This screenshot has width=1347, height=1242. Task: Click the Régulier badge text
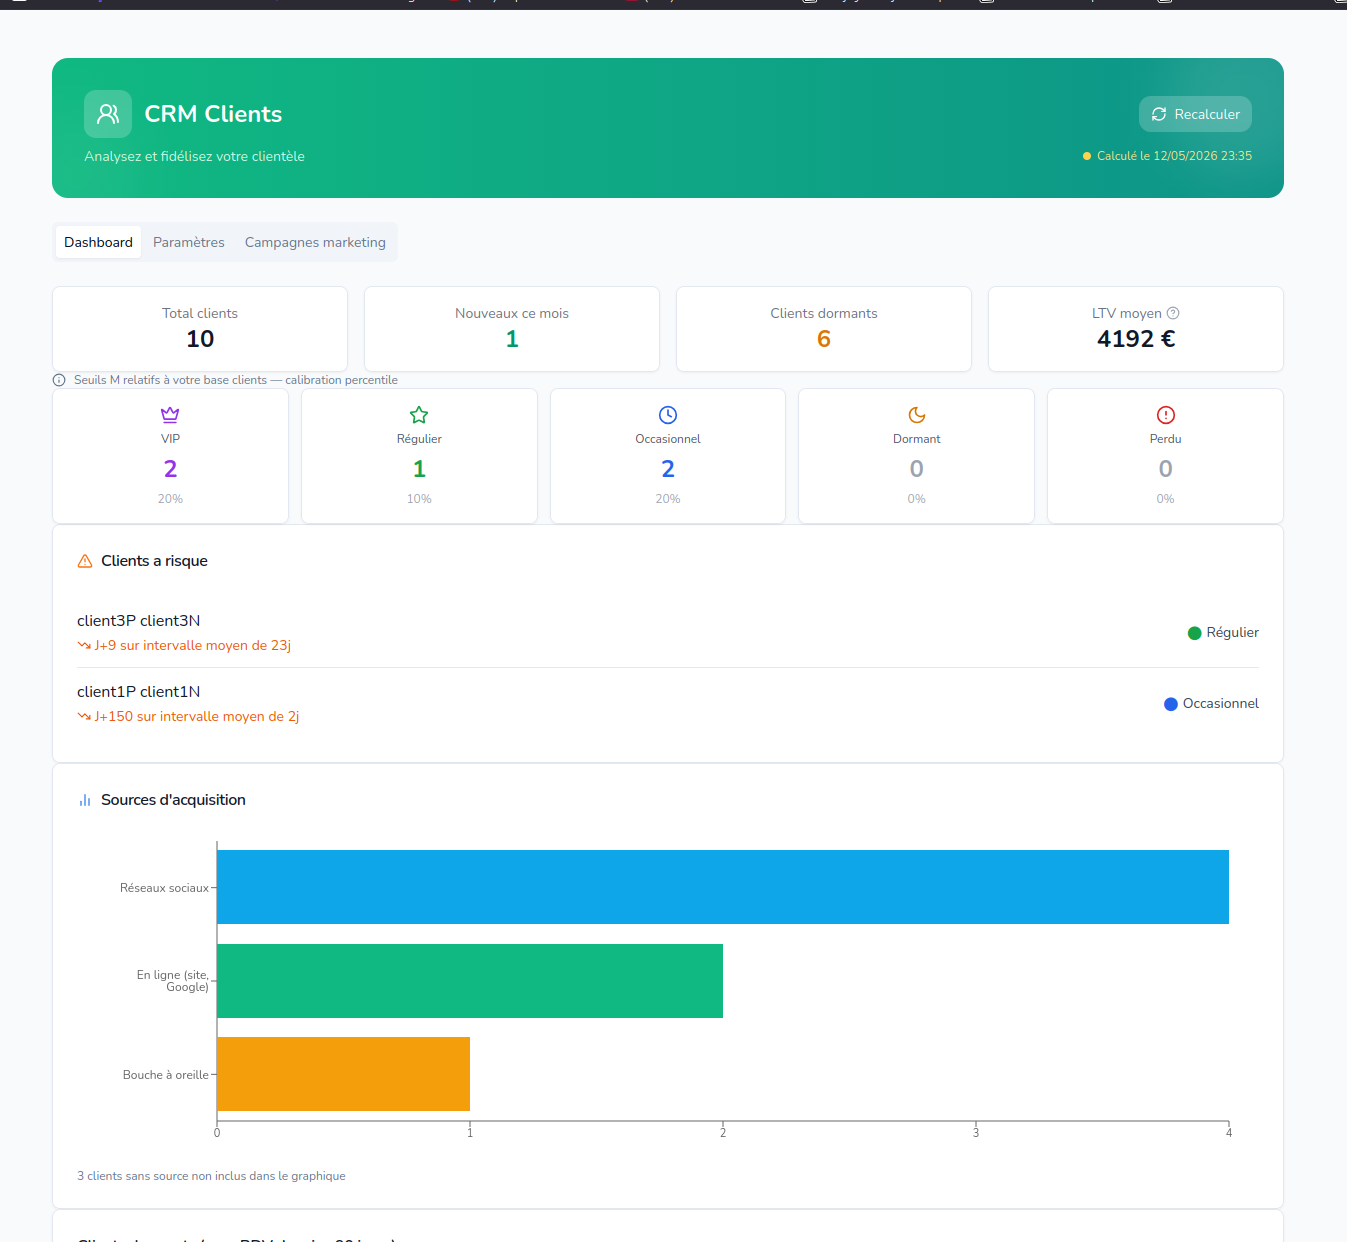click(1232, 633)
